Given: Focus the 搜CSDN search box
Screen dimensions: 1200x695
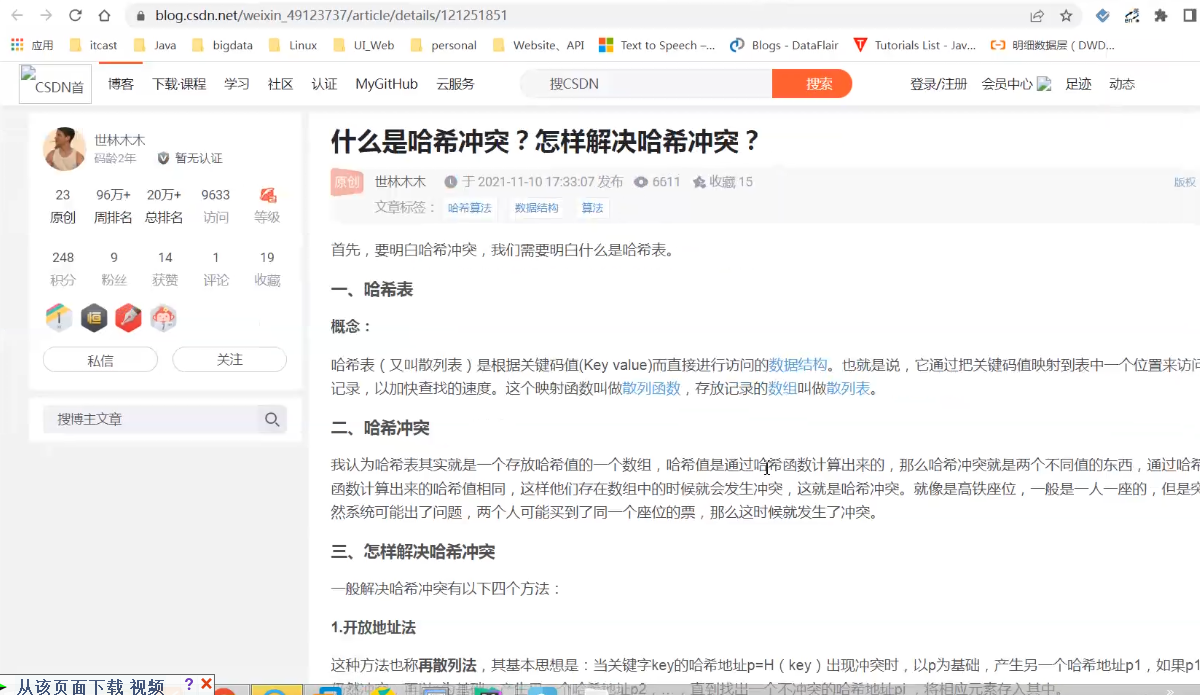Looking at the screenshot, I should click(x=646, y=84).
